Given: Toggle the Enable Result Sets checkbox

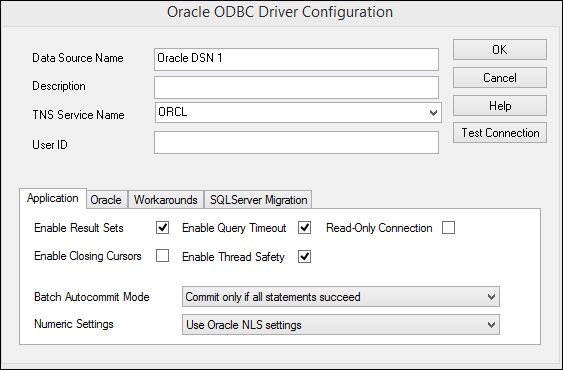Looking at the screenshot, I should [162, 228].
